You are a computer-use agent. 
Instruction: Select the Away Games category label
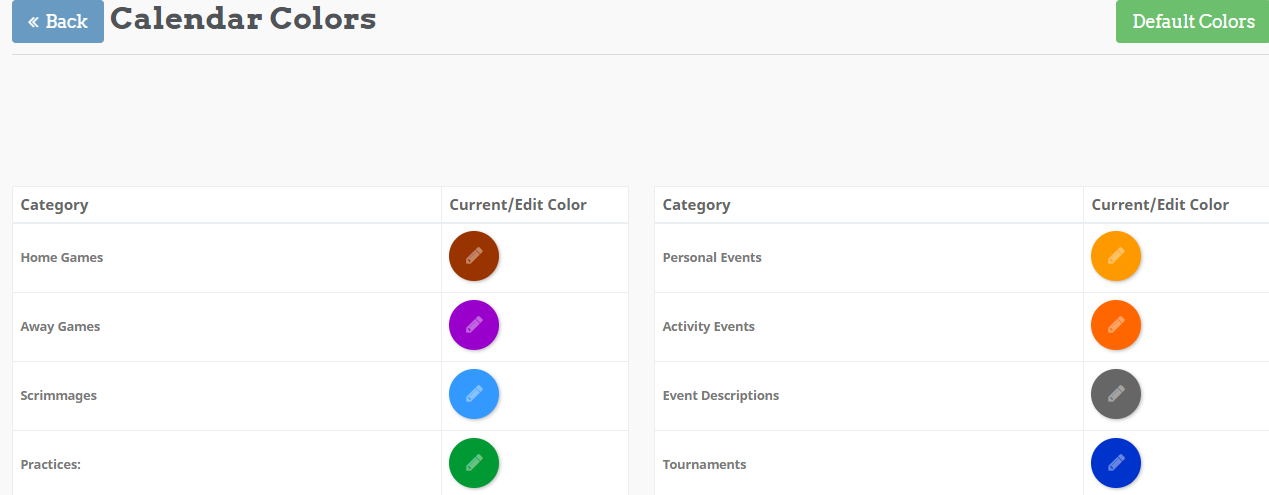pos(60,326)
